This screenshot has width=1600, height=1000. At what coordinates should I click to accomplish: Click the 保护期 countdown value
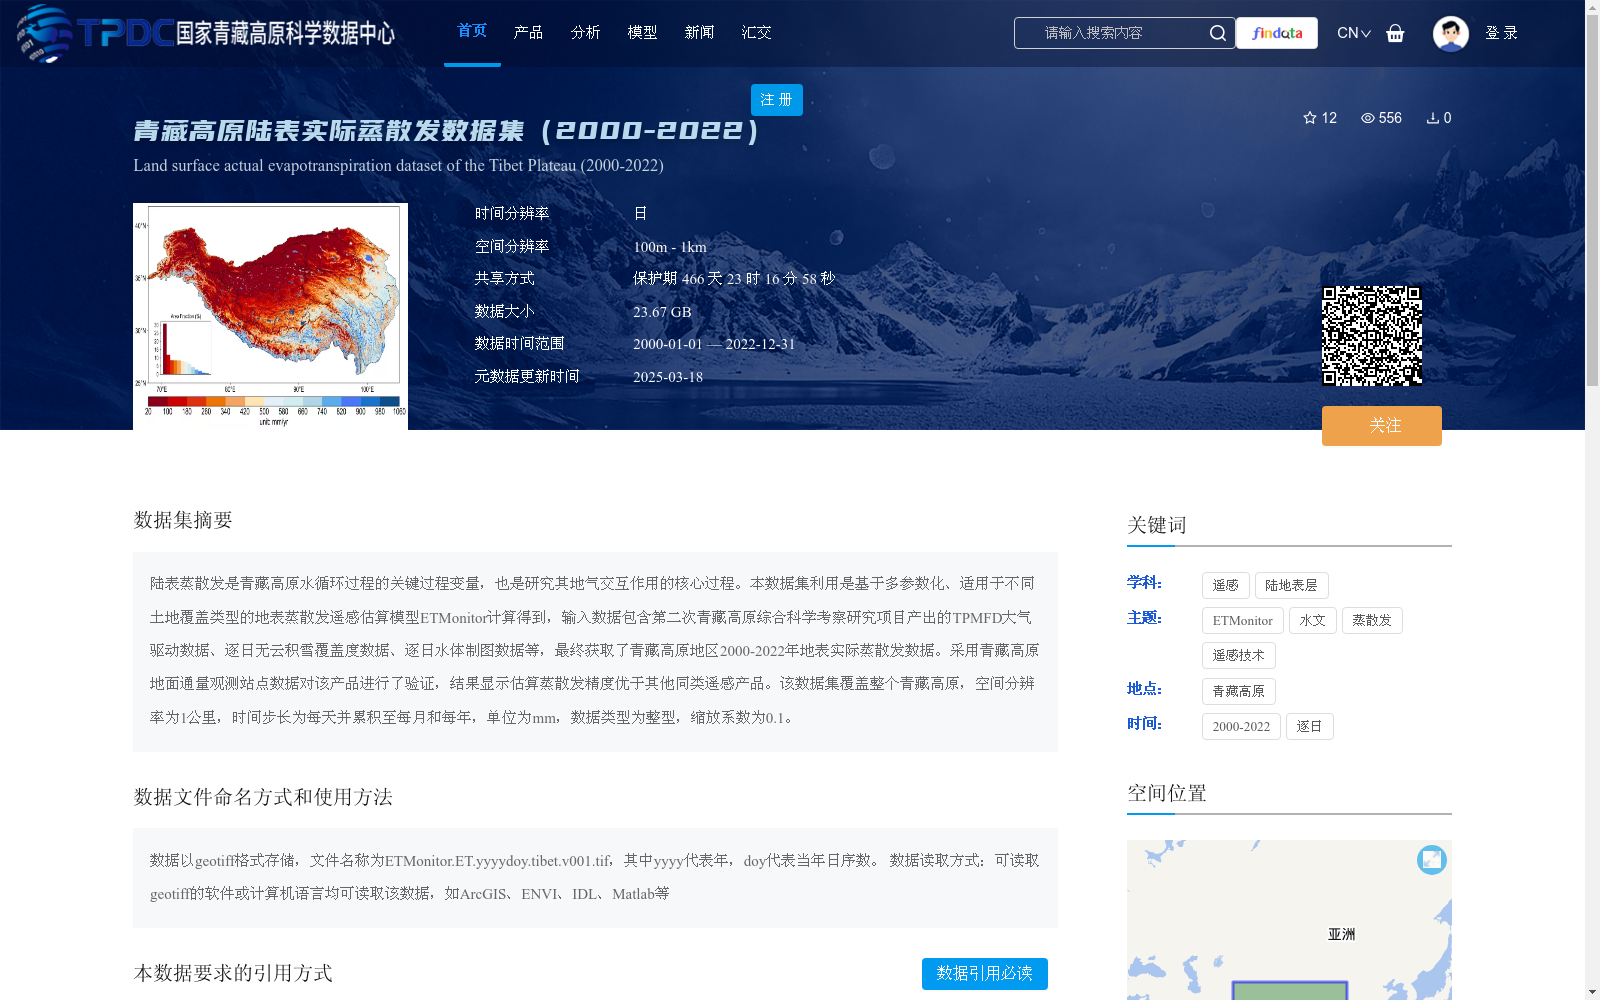734,279
